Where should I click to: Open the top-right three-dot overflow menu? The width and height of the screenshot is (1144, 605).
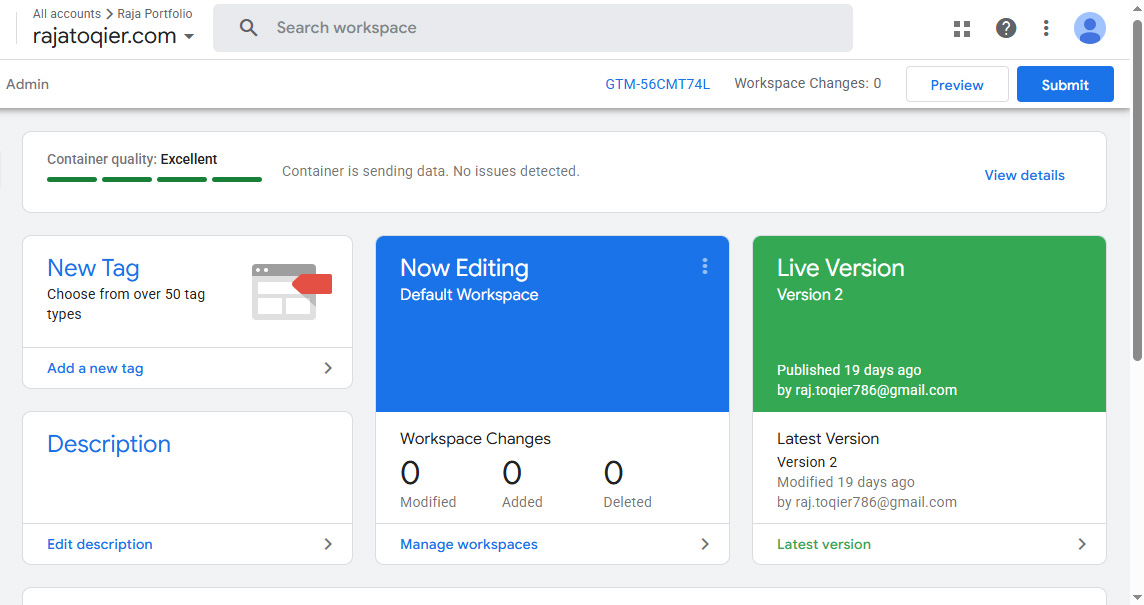[1045, 28]
